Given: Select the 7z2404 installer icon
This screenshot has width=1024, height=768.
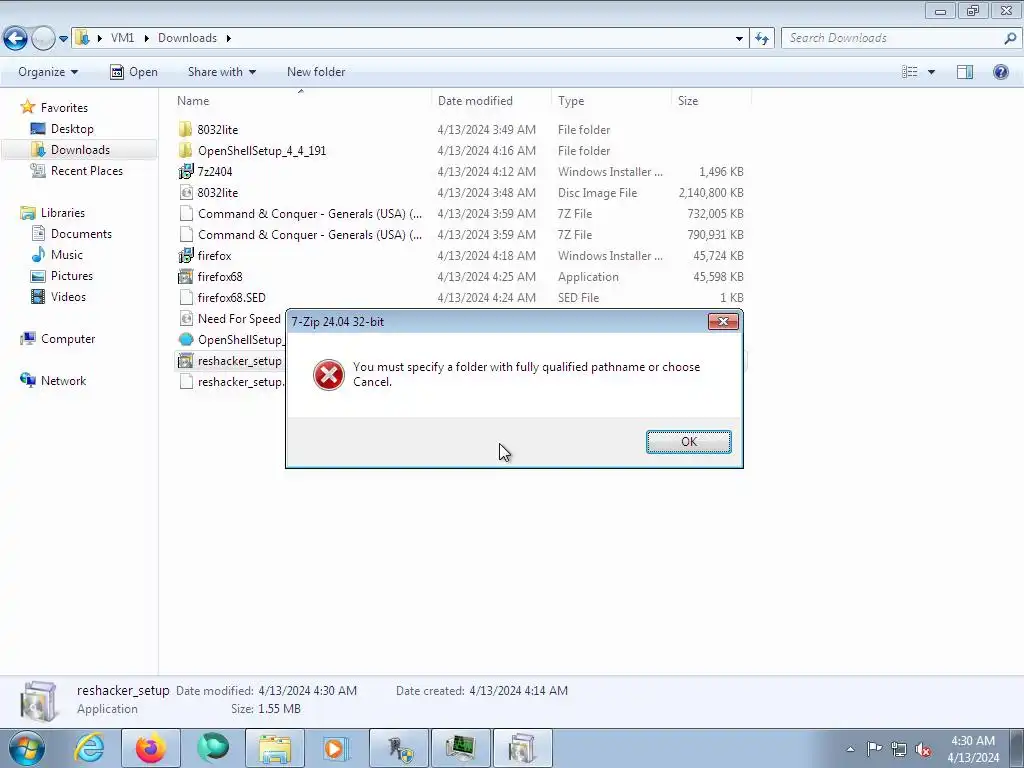Looking at the screenshot, I should click(x=186, y=171).
